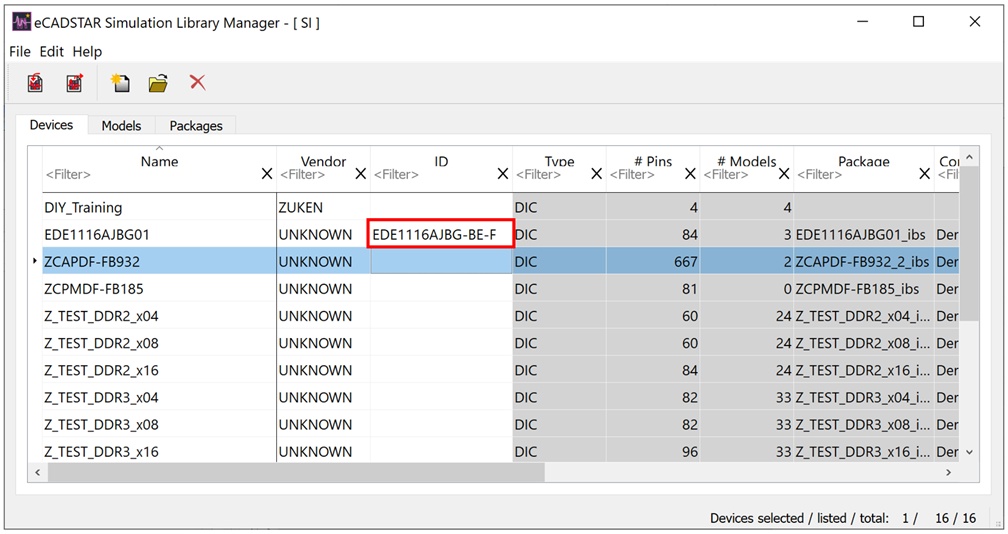Viewport: 1008px width, 534px height.
Task: Clear the Type column filter
Action: tap(597, 174)
